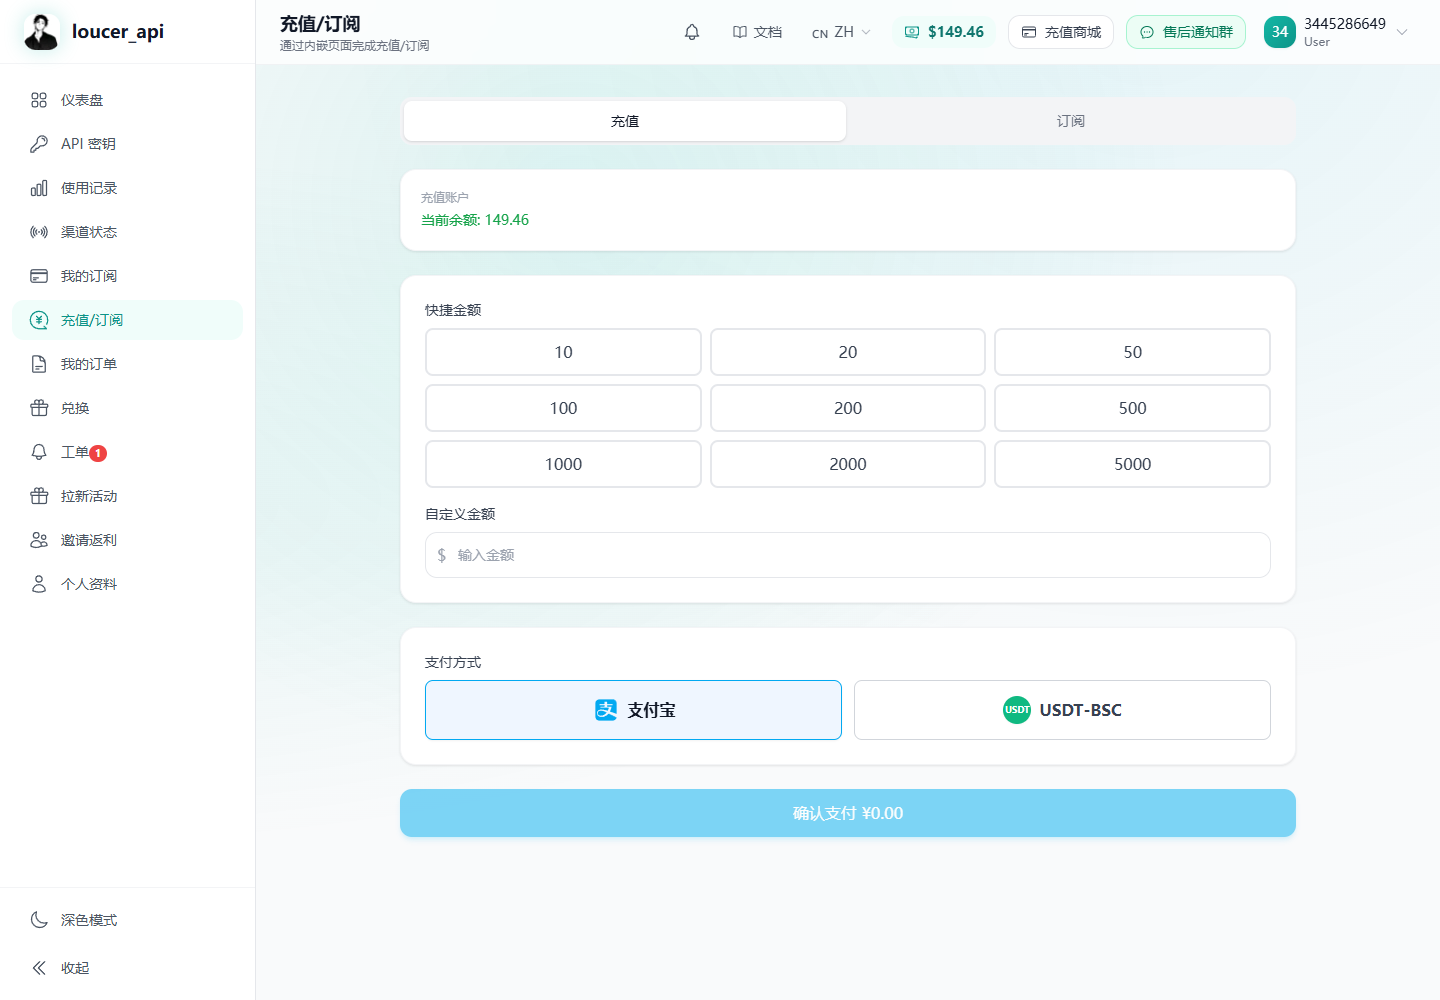Click the moon icon for 深色模式
Viewport: 1440px width, 1000px height.
pos(39,920)
